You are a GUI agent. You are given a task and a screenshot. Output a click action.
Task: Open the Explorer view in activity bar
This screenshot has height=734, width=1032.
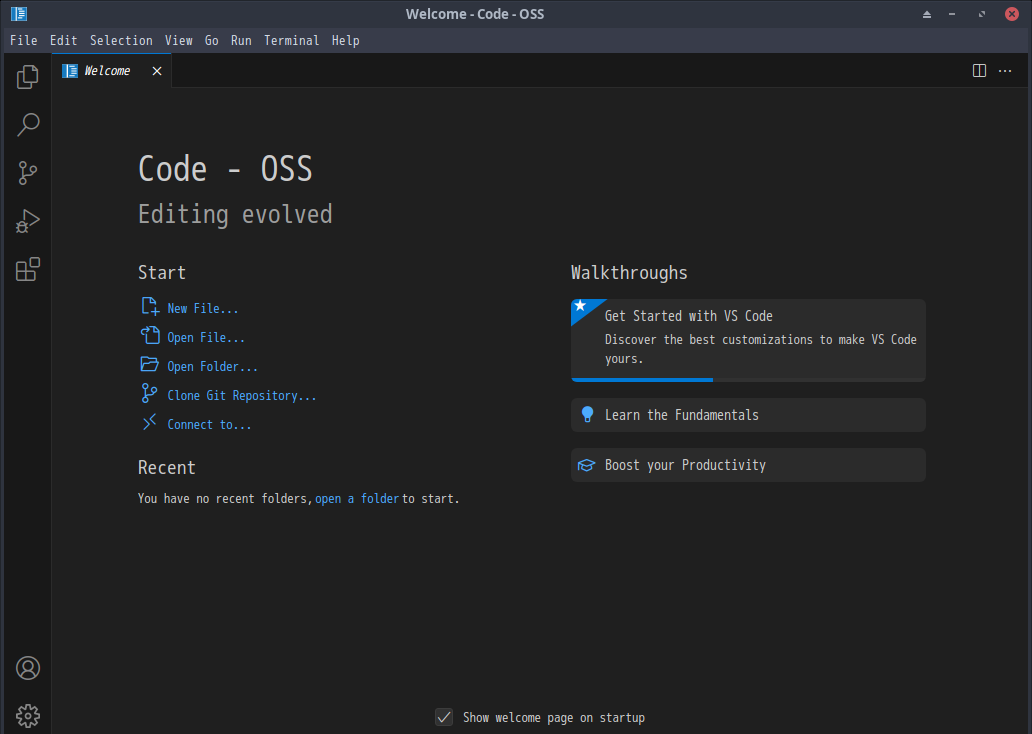coord(28,77)
